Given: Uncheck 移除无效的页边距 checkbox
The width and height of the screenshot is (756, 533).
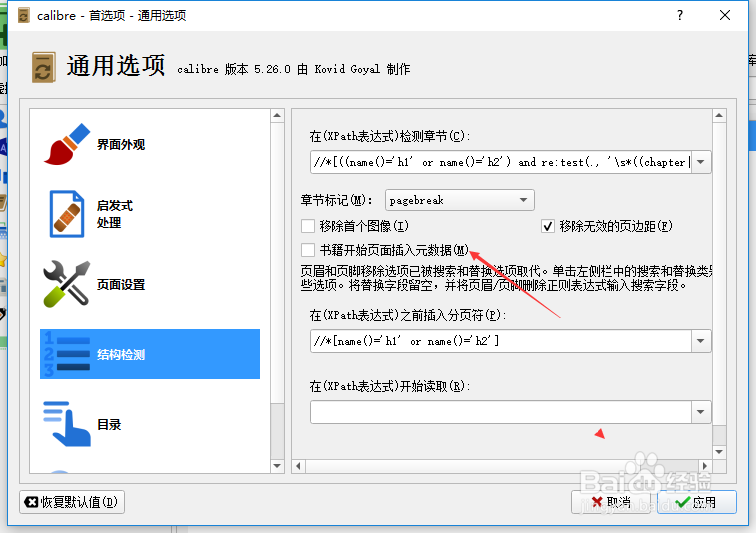Looking at the screenshot, I should [x=548, y=226].
